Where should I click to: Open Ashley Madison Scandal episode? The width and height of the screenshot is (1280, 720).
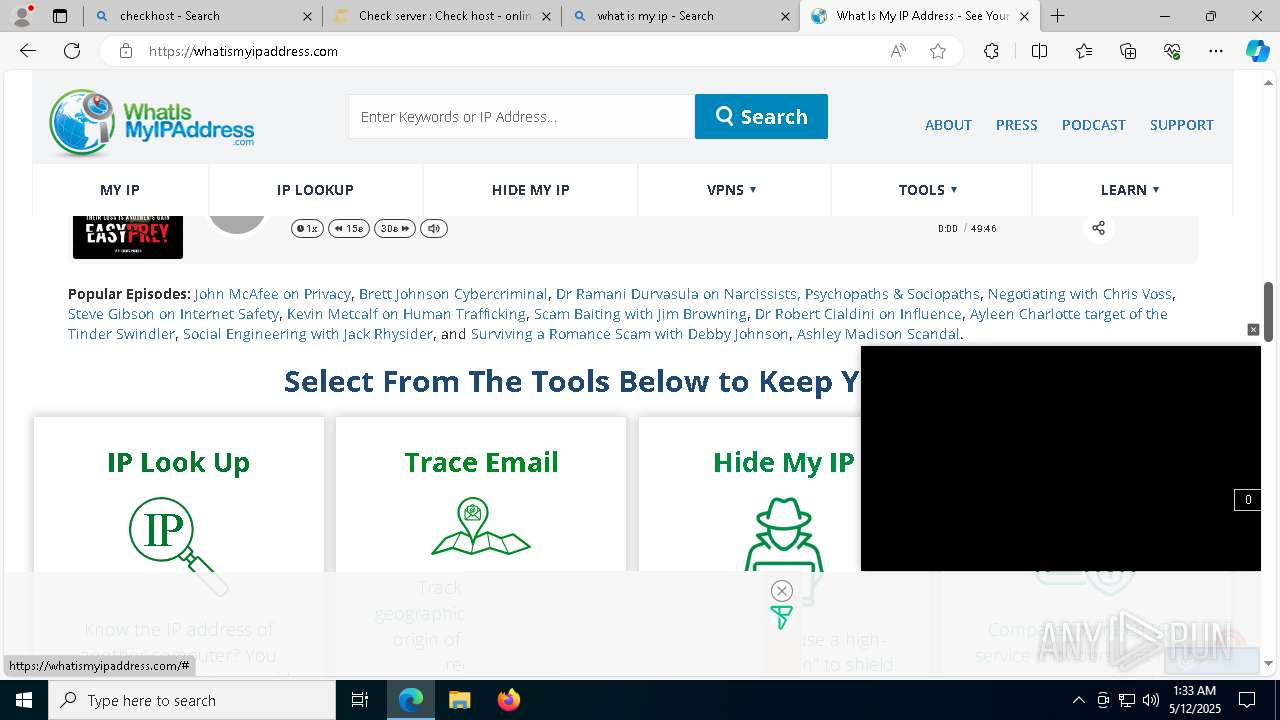coord(878,334)
